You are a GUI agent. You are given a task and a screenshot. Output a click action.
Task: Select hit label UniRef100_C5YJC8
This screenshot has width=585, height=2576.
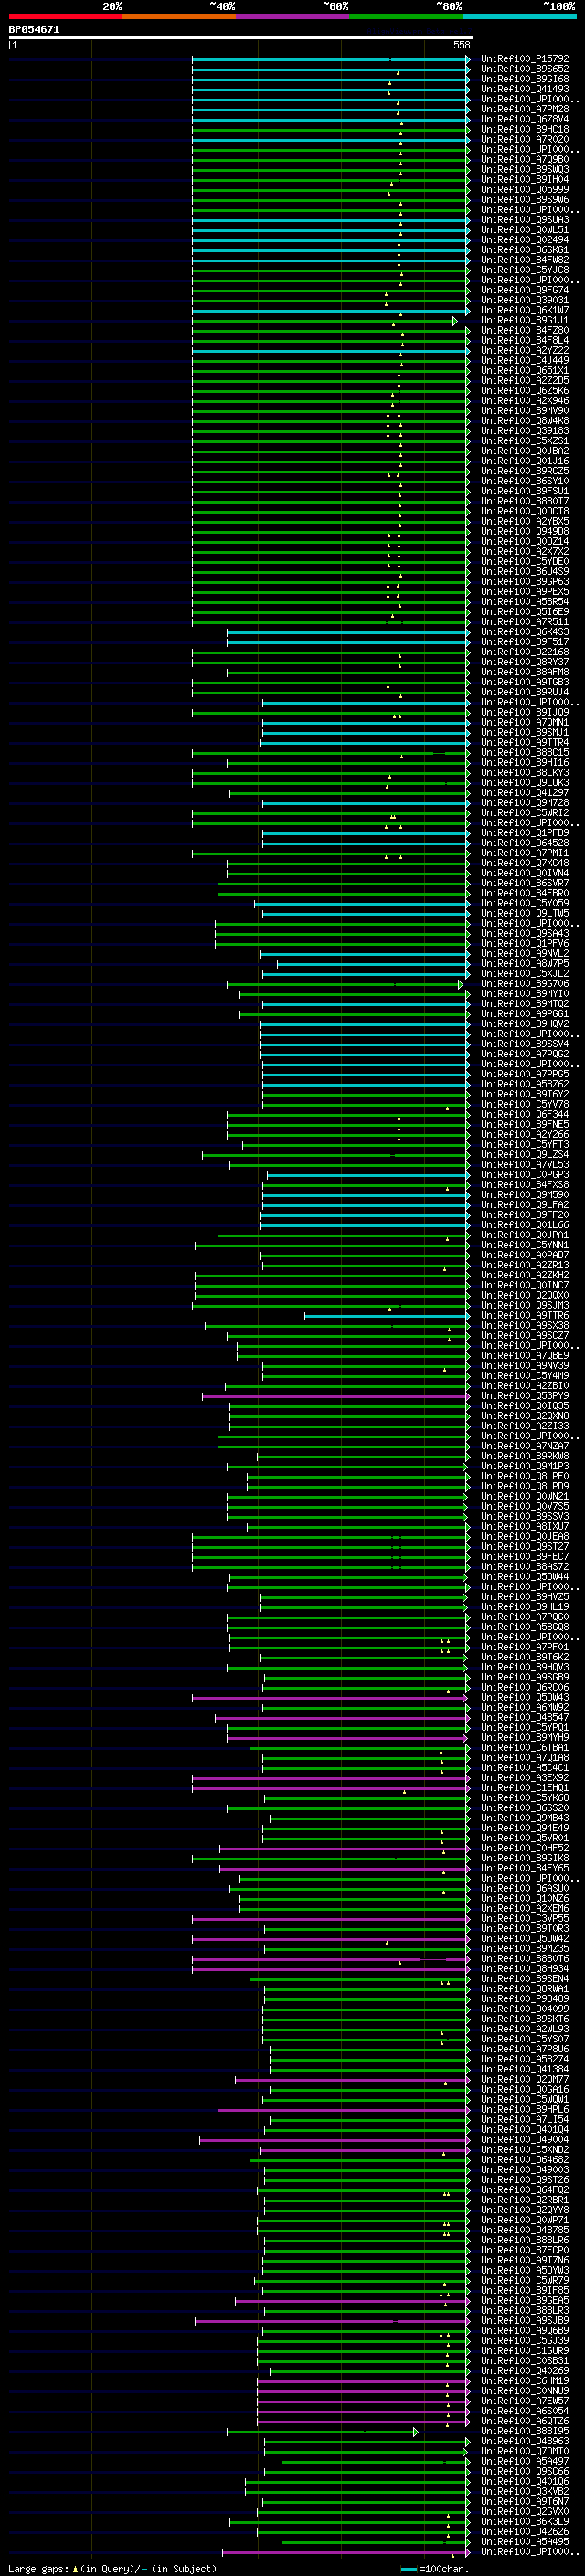(524, 270)
